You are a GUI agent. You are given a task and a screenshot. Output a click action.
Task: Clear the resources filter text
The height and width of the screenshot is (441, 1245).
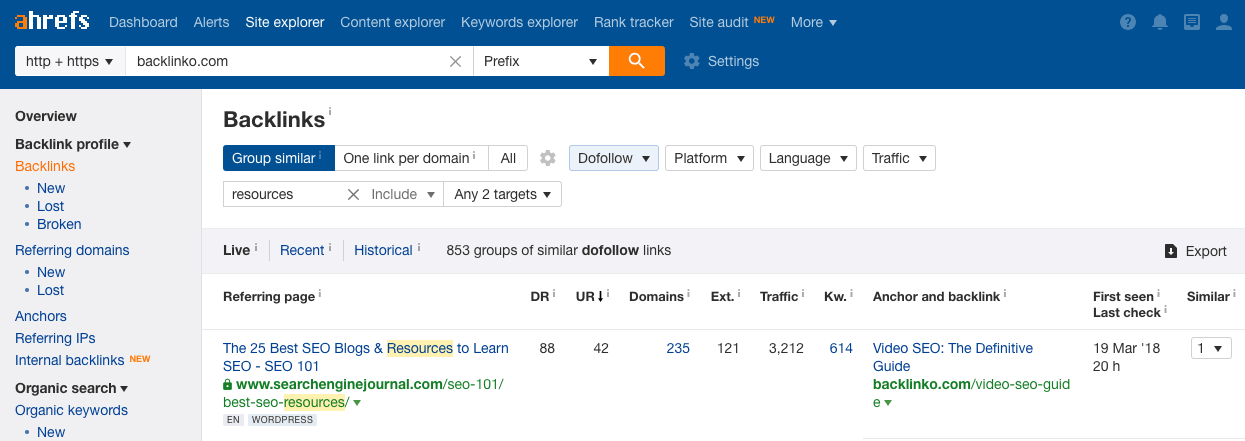353,194
